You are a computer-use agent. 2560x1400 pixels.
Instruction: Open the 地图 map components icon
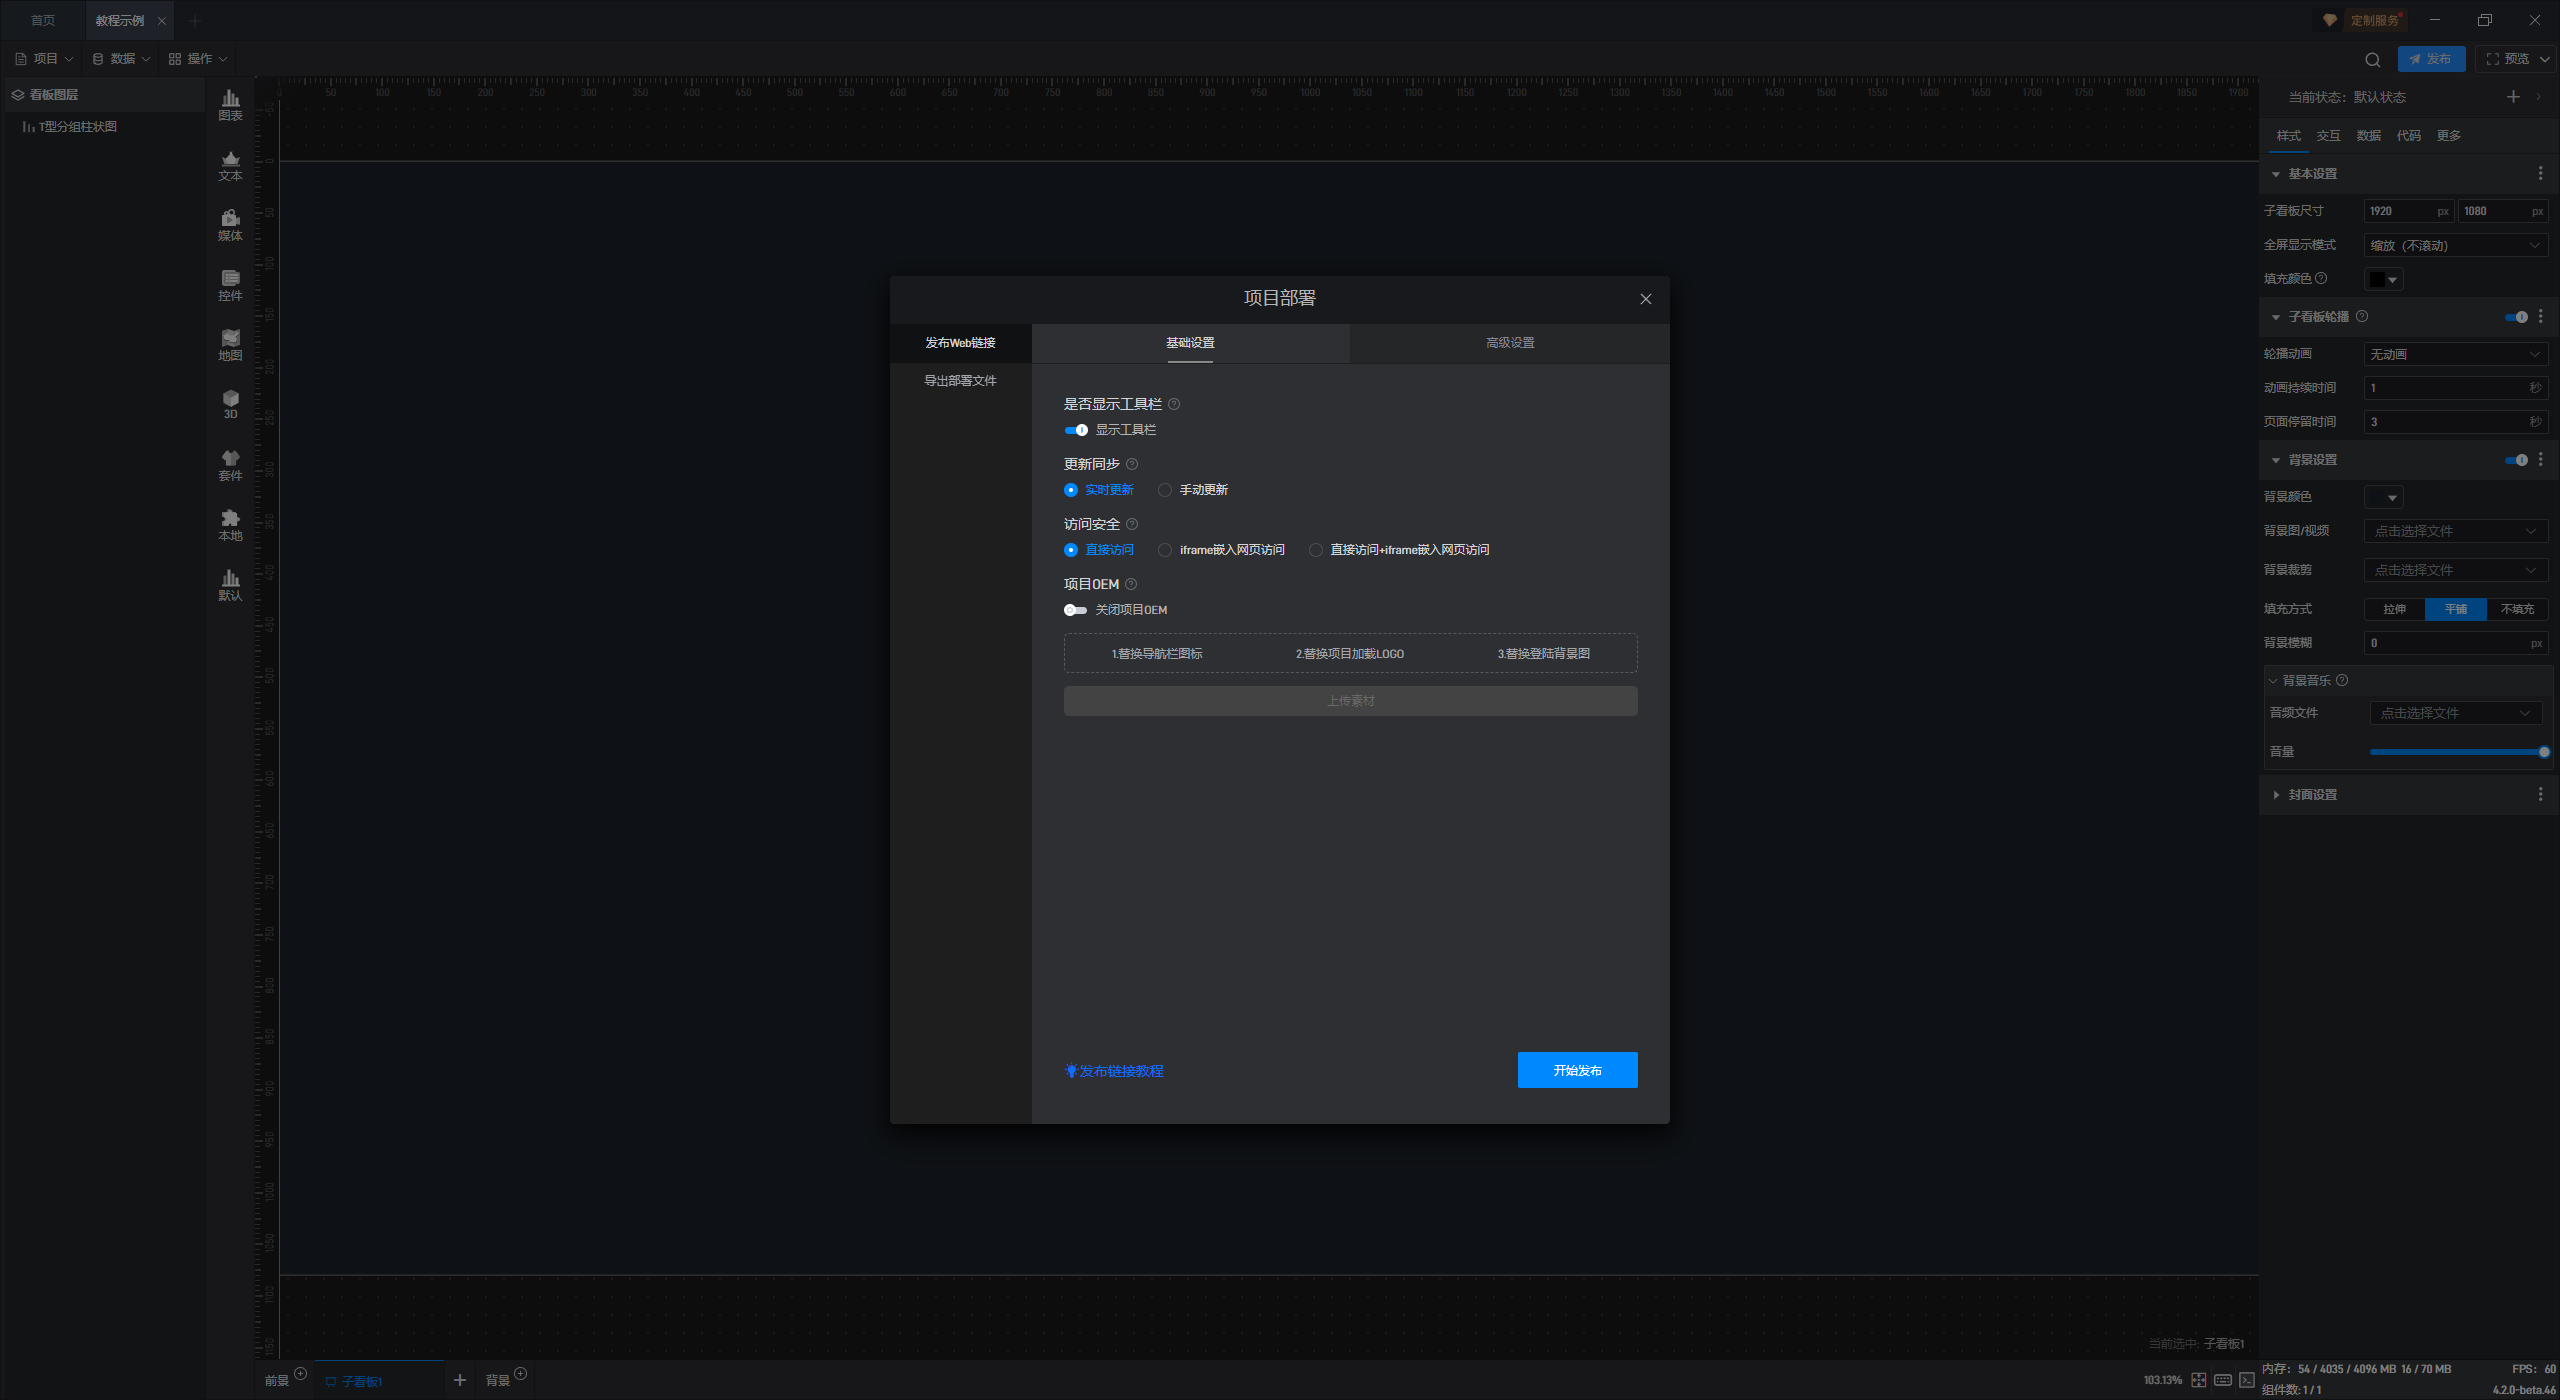tap(230, 344)
